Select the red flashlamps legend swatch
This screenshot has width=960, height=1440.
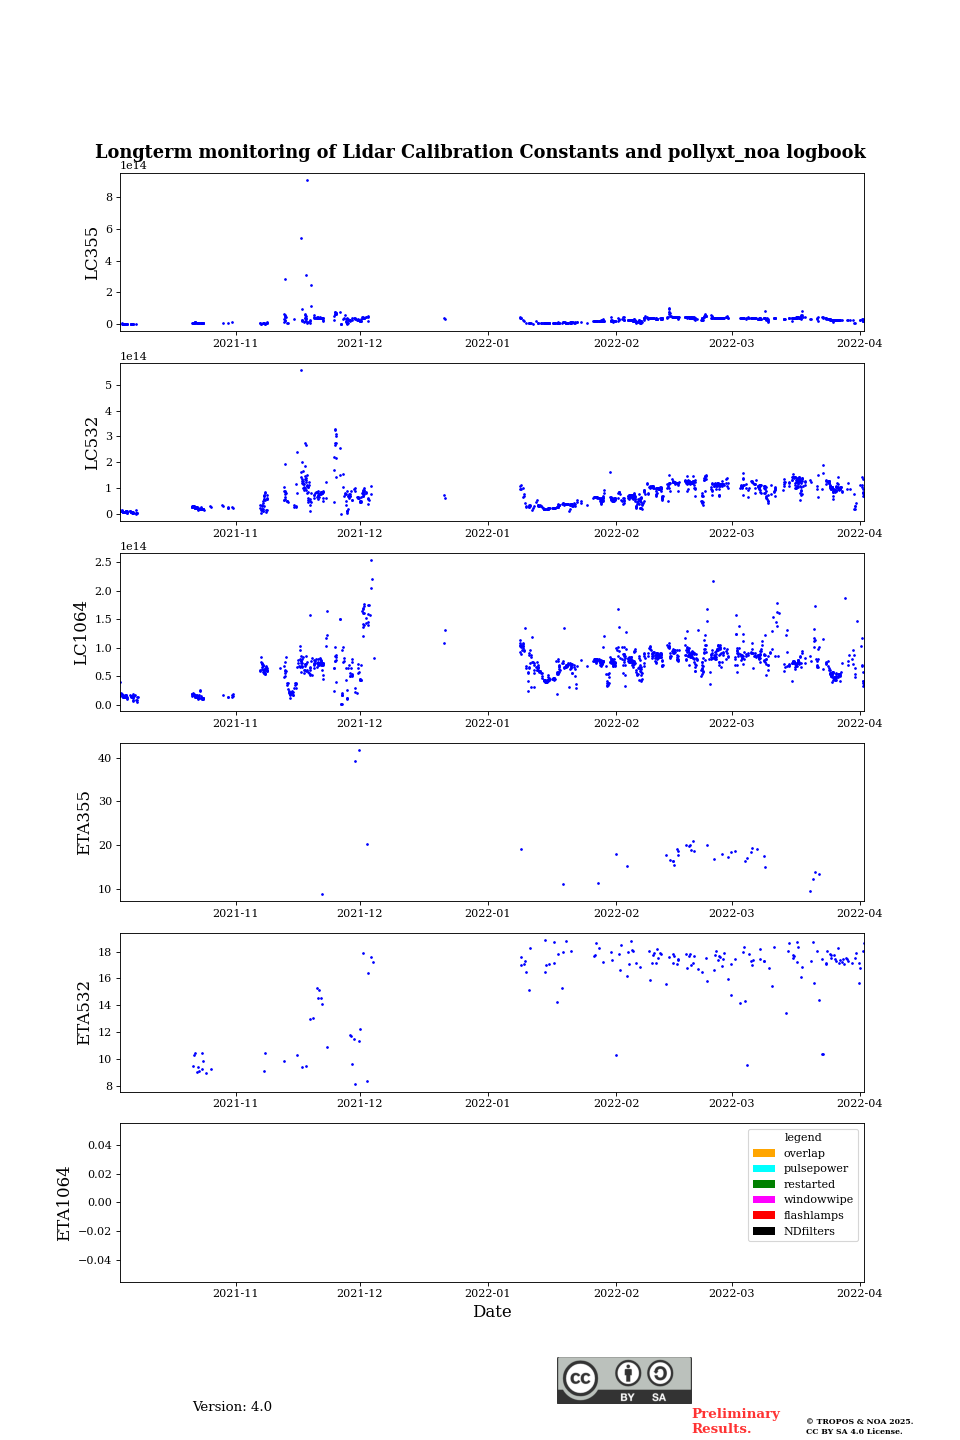pyautogui.click(x=764, y=1215)
